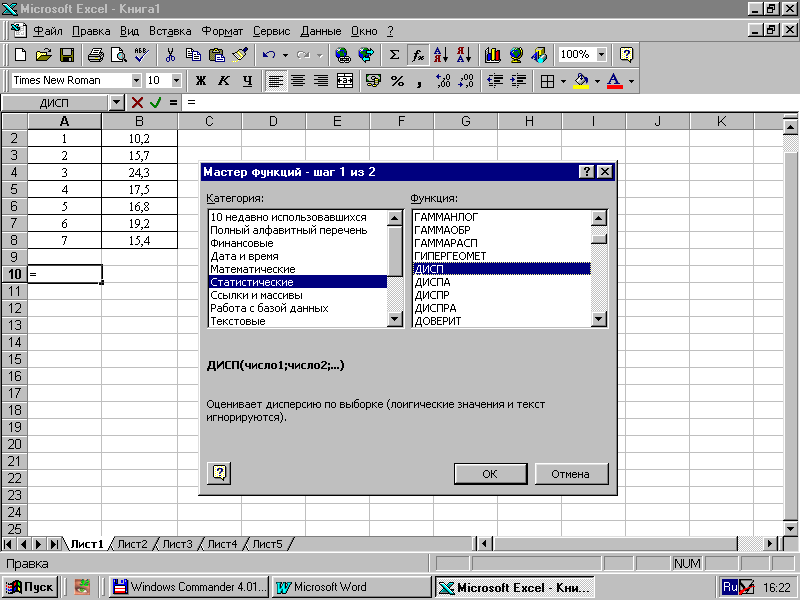Sort descending with the Я-to-A icon
Image resolution: width=800 pixels, height=600 pixels.
pos(464,55)
